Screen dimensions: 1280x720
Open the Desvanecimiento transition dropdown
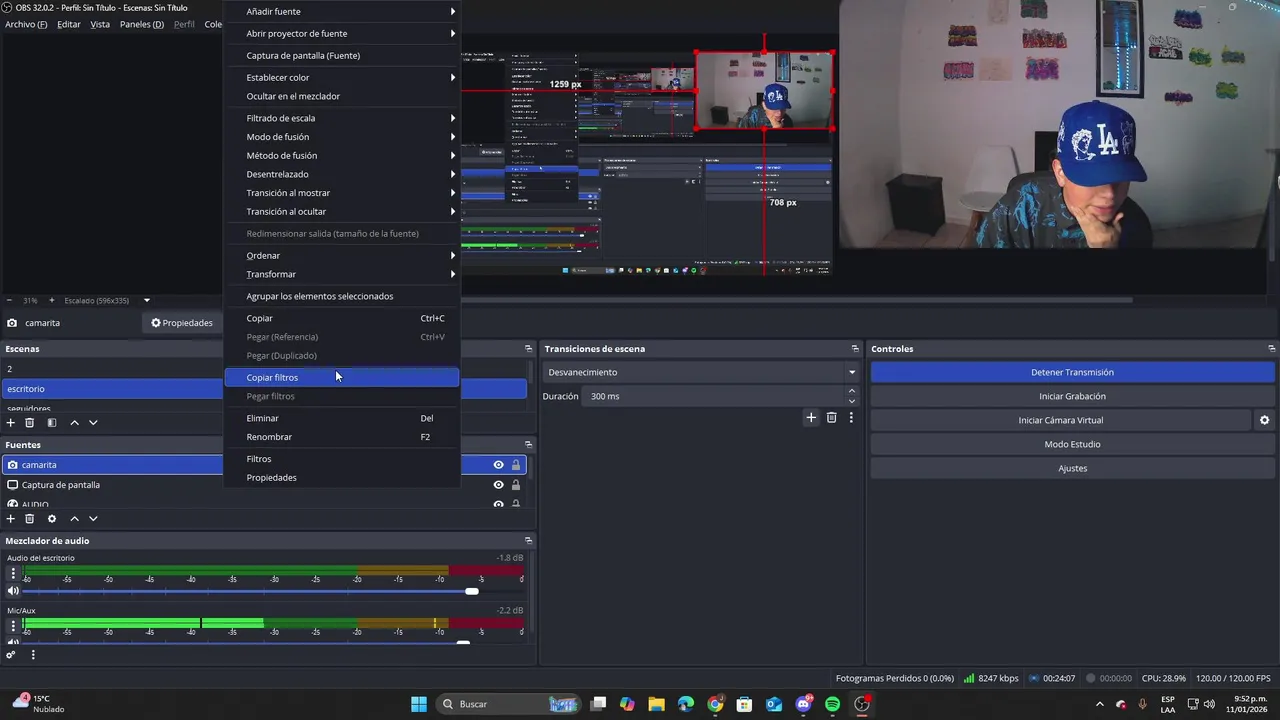tap(701, 372)
